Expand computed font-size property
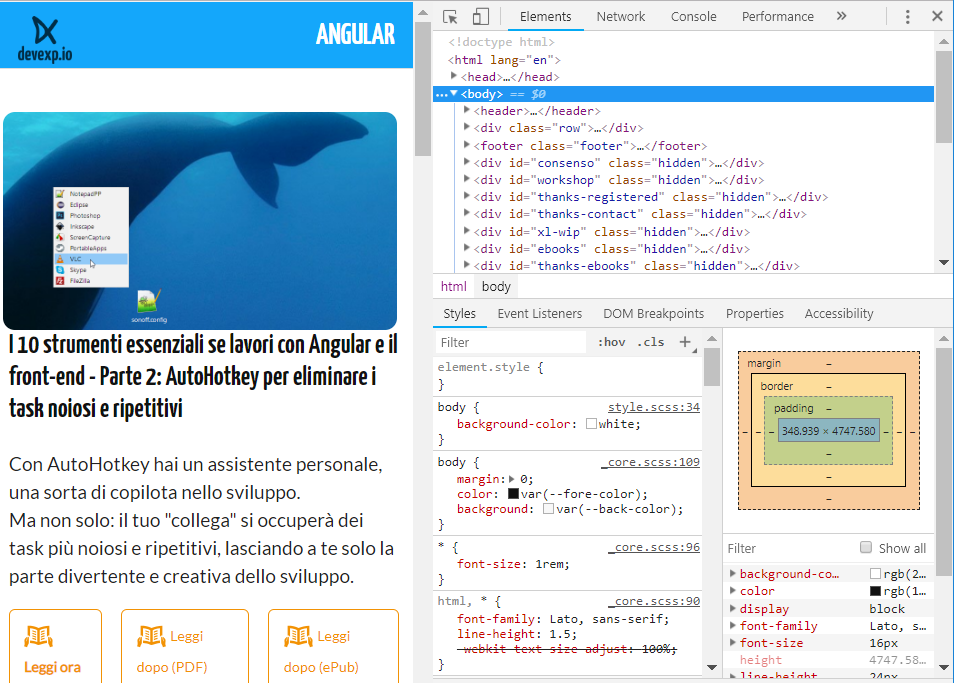Viewport: 954px width, 683px height. [x=733, y=642]
